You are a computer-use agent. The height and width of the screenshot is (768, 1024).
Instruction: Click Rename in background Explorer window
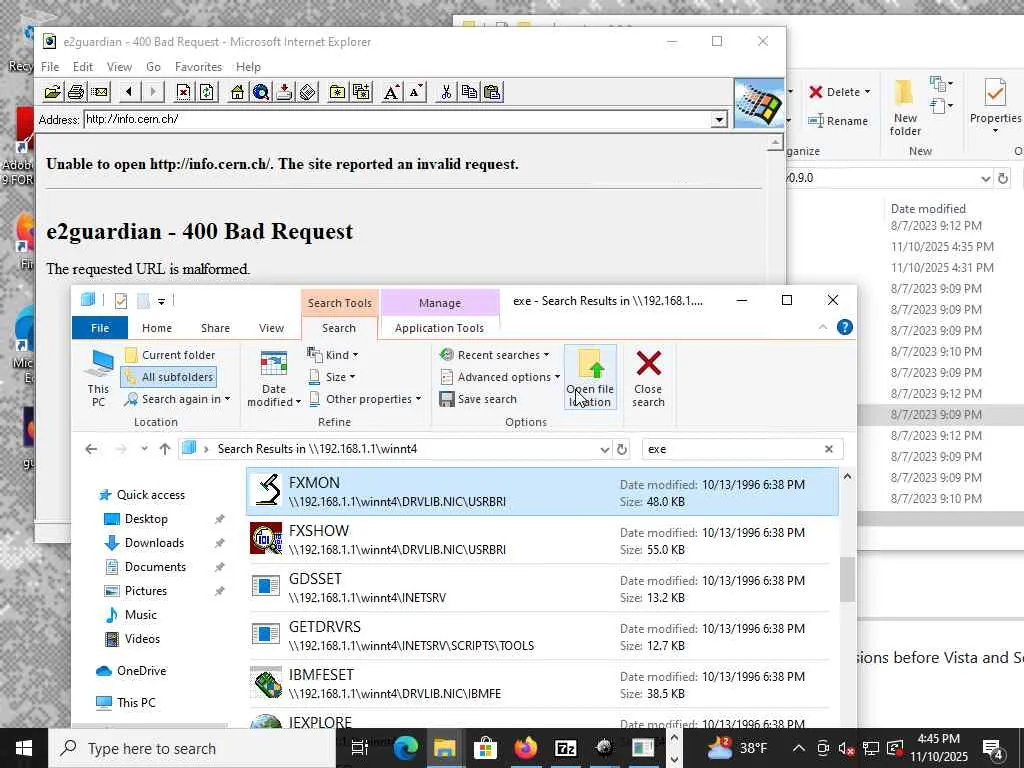pos(838,121)
